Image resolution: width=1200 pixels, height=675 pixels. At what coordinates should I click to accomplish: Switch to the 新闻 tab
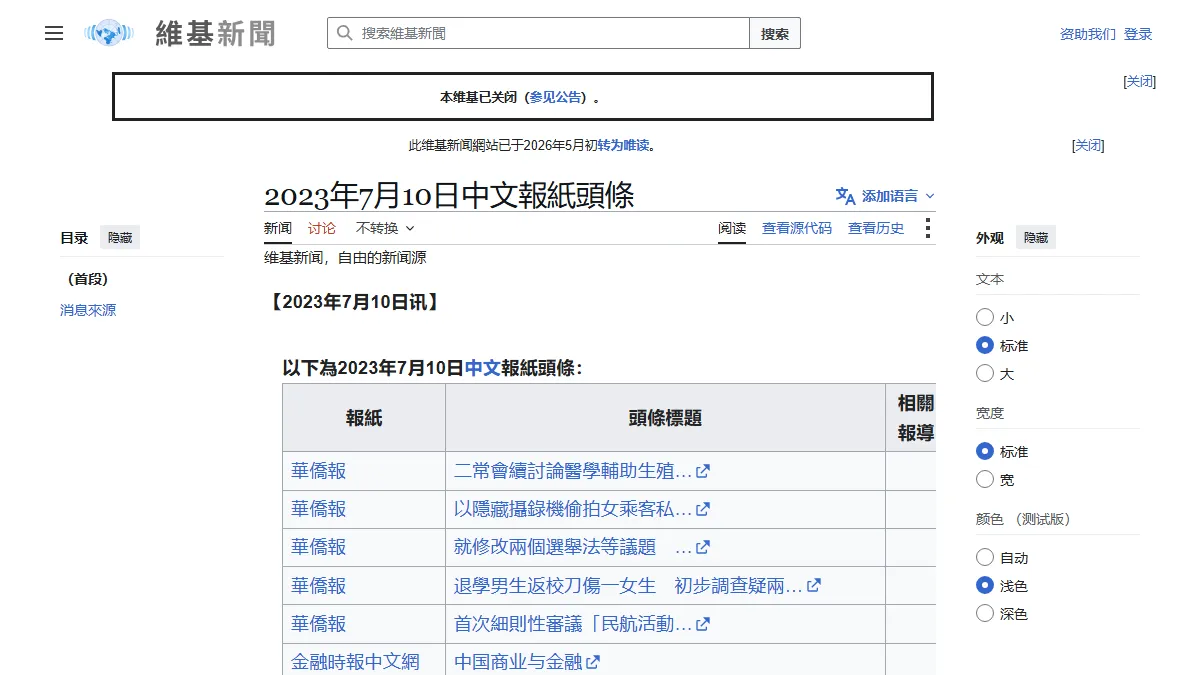[278, 228]
